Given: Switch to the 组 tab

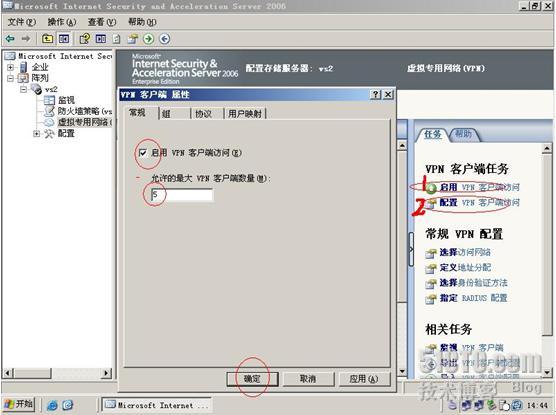Looking at the screenshot, I should [174, 114].
